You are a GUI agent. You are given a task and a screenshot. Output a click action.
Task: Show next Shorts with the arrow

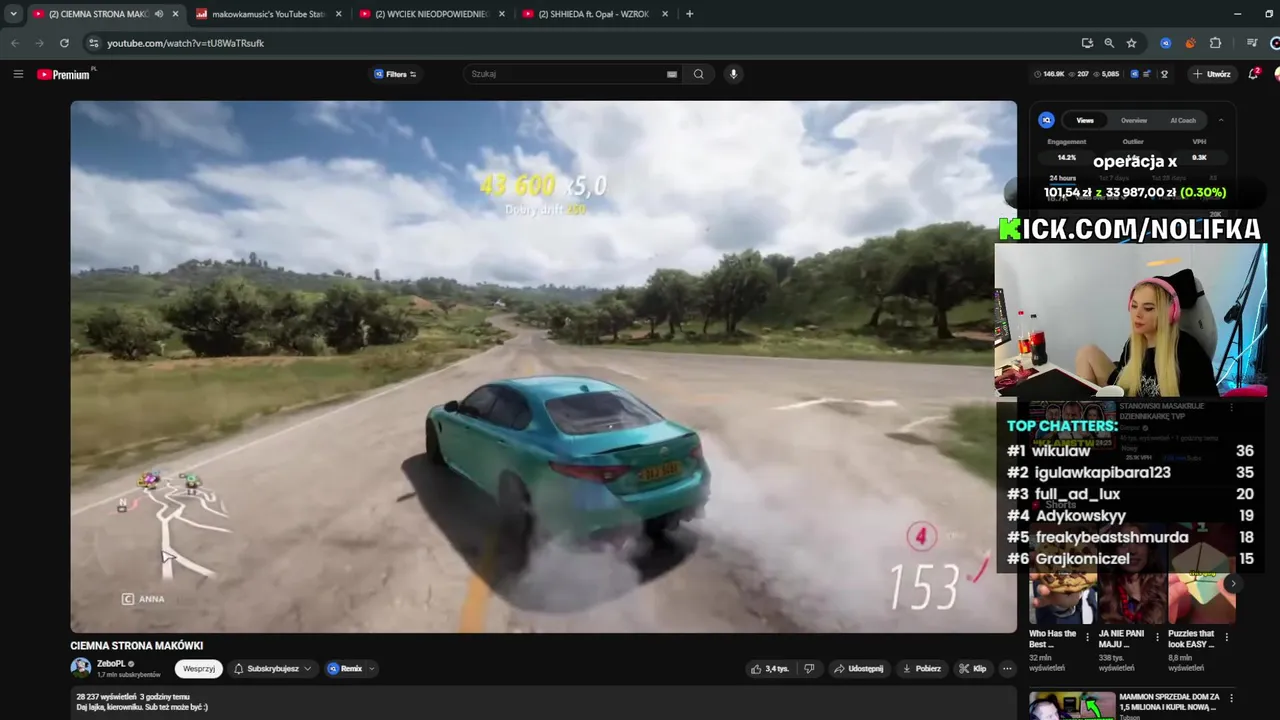1232,584
